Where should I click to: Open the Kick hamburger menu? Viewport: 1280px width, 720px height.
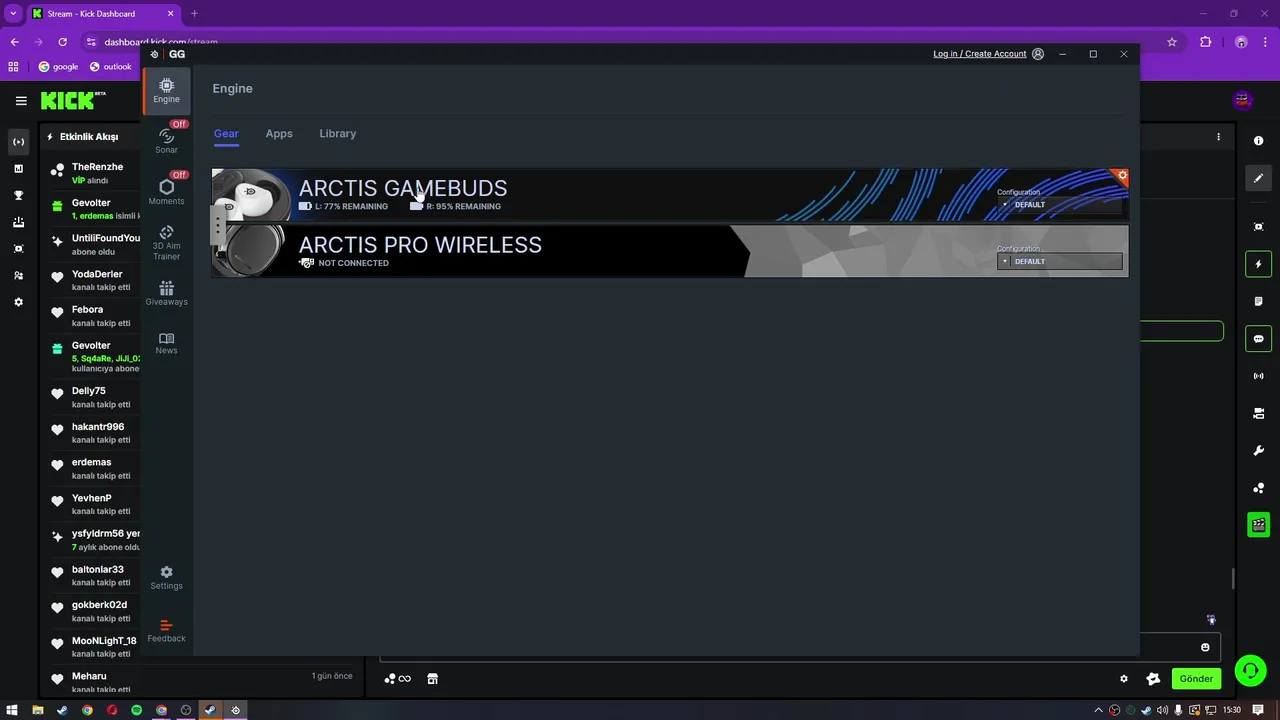coord(21,101)
